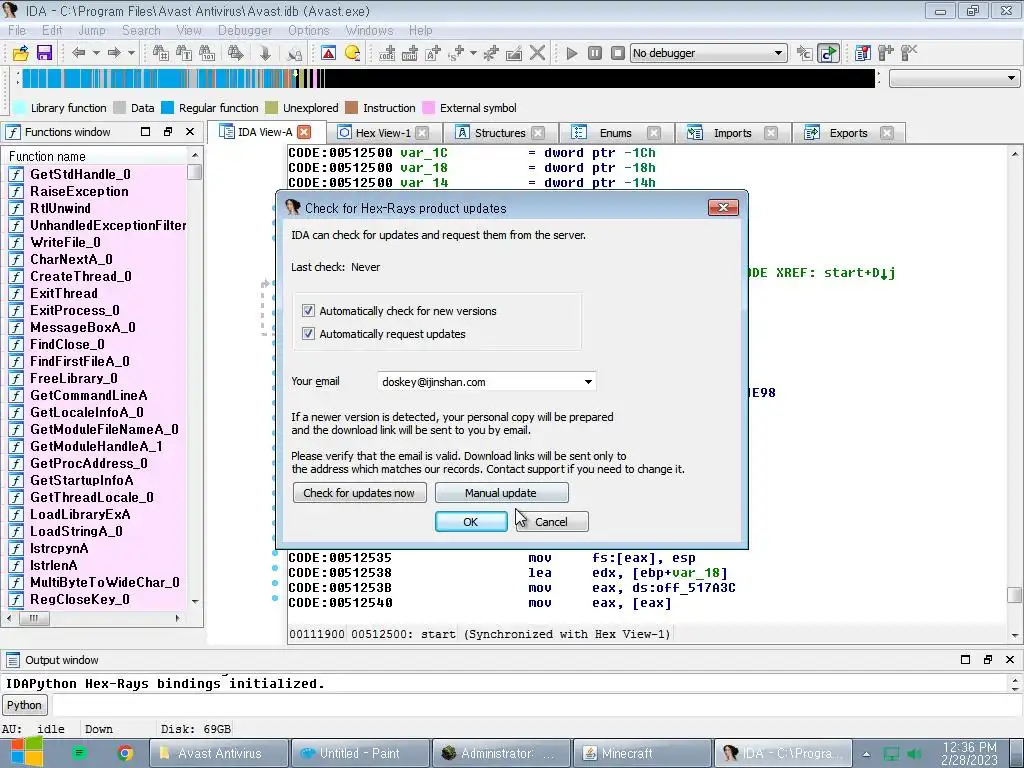
Task: Click the delete breakpoint X icon
Action: [909, 53]
